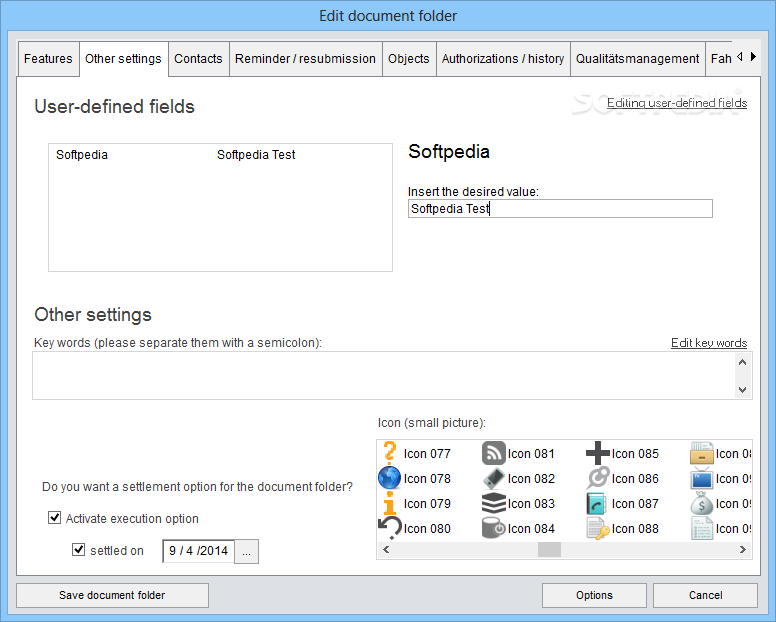776x622 pixels.
Task: Open the date picker ellipsis button
Action: pyautogui.click(x=246, y=551)
